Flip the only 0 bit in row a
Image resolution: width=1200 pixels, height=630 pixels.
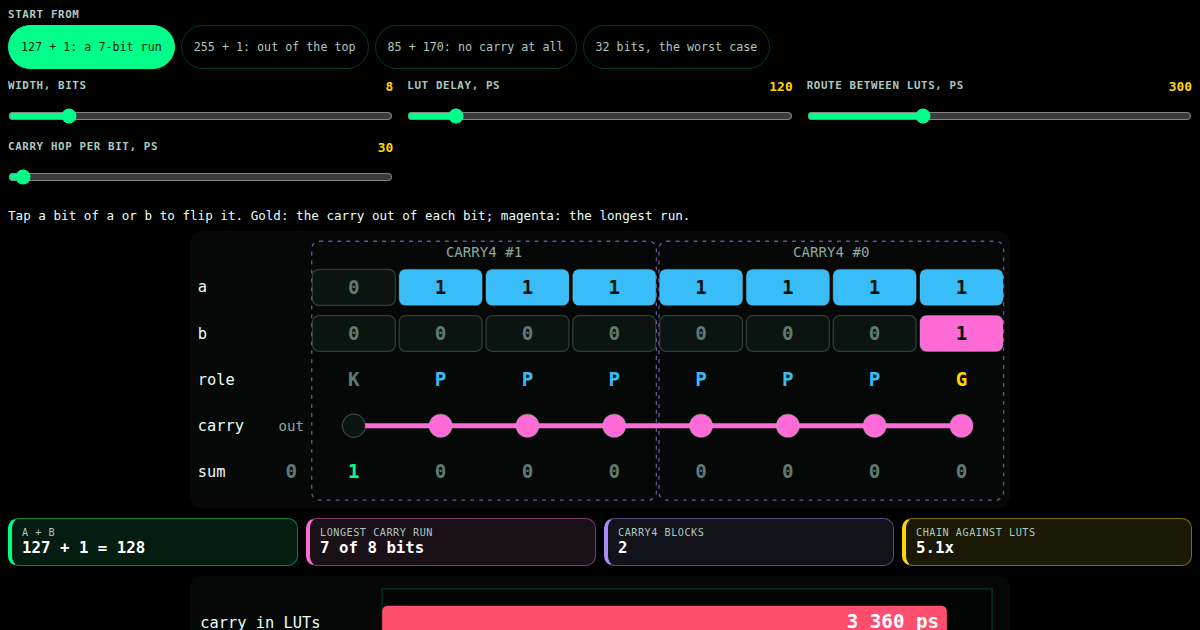click(354, 287)
